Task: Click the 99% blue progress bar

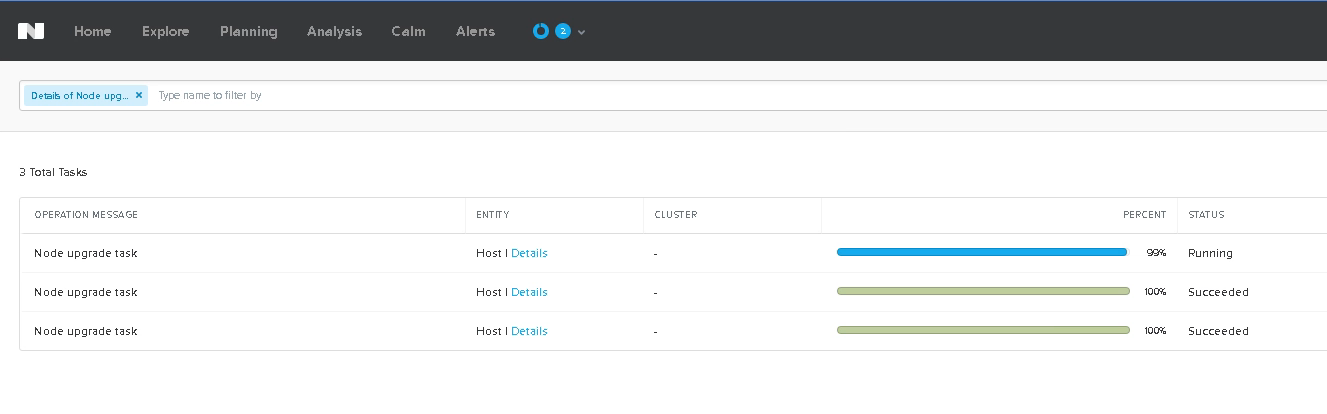Action: click(981, 253)
